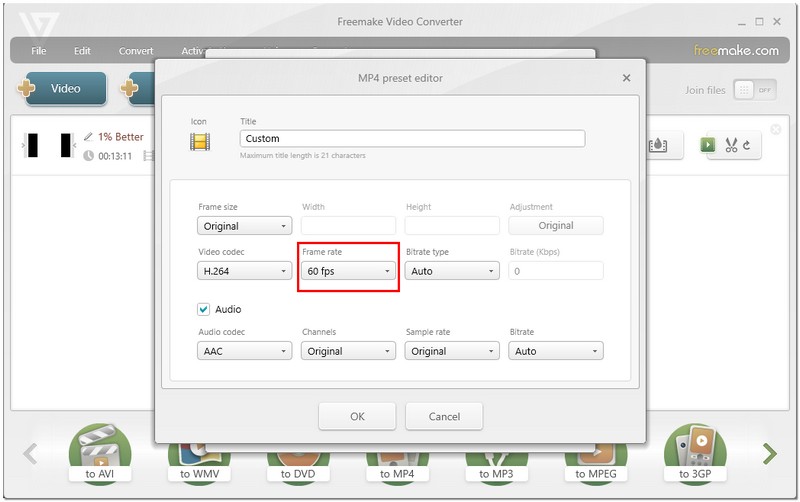
Task: Expand the Sample rate dropdown
Action: coord(452,351)
